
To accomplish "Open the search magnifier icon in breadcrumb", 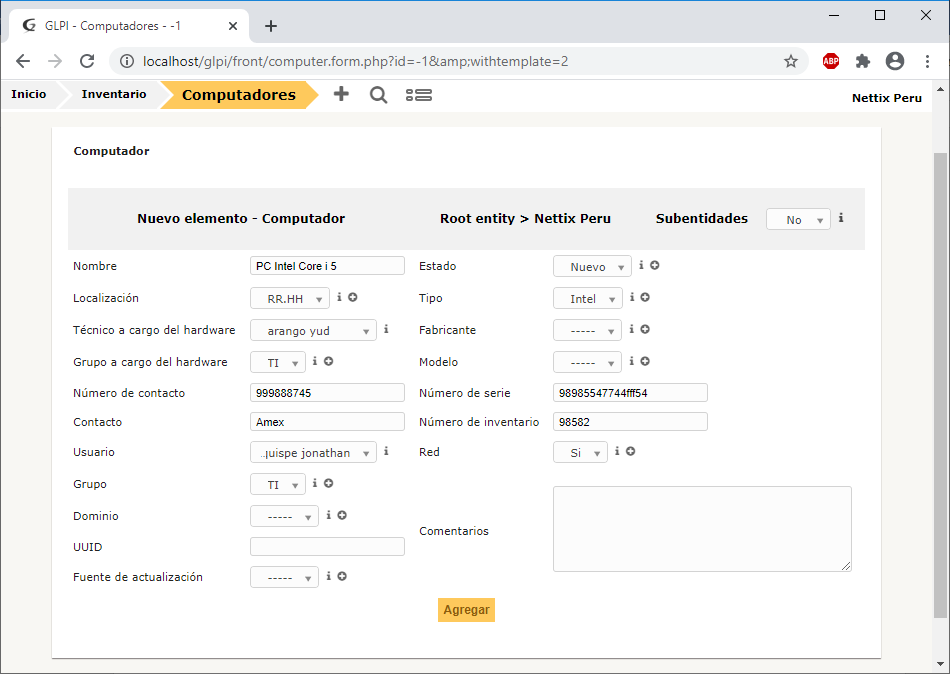I will pyautogui.click(x=378, y=95).
